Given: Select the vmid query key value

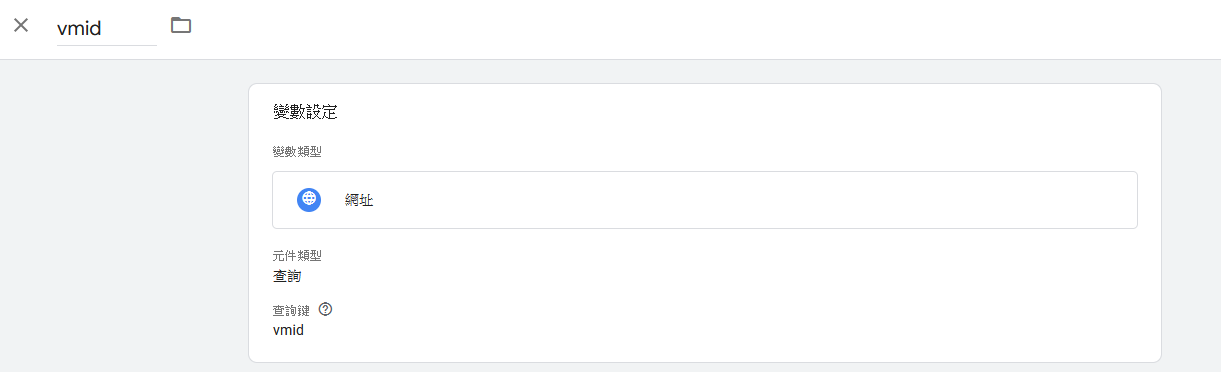Looking at the screenshot, I should [x=288, y=329].
